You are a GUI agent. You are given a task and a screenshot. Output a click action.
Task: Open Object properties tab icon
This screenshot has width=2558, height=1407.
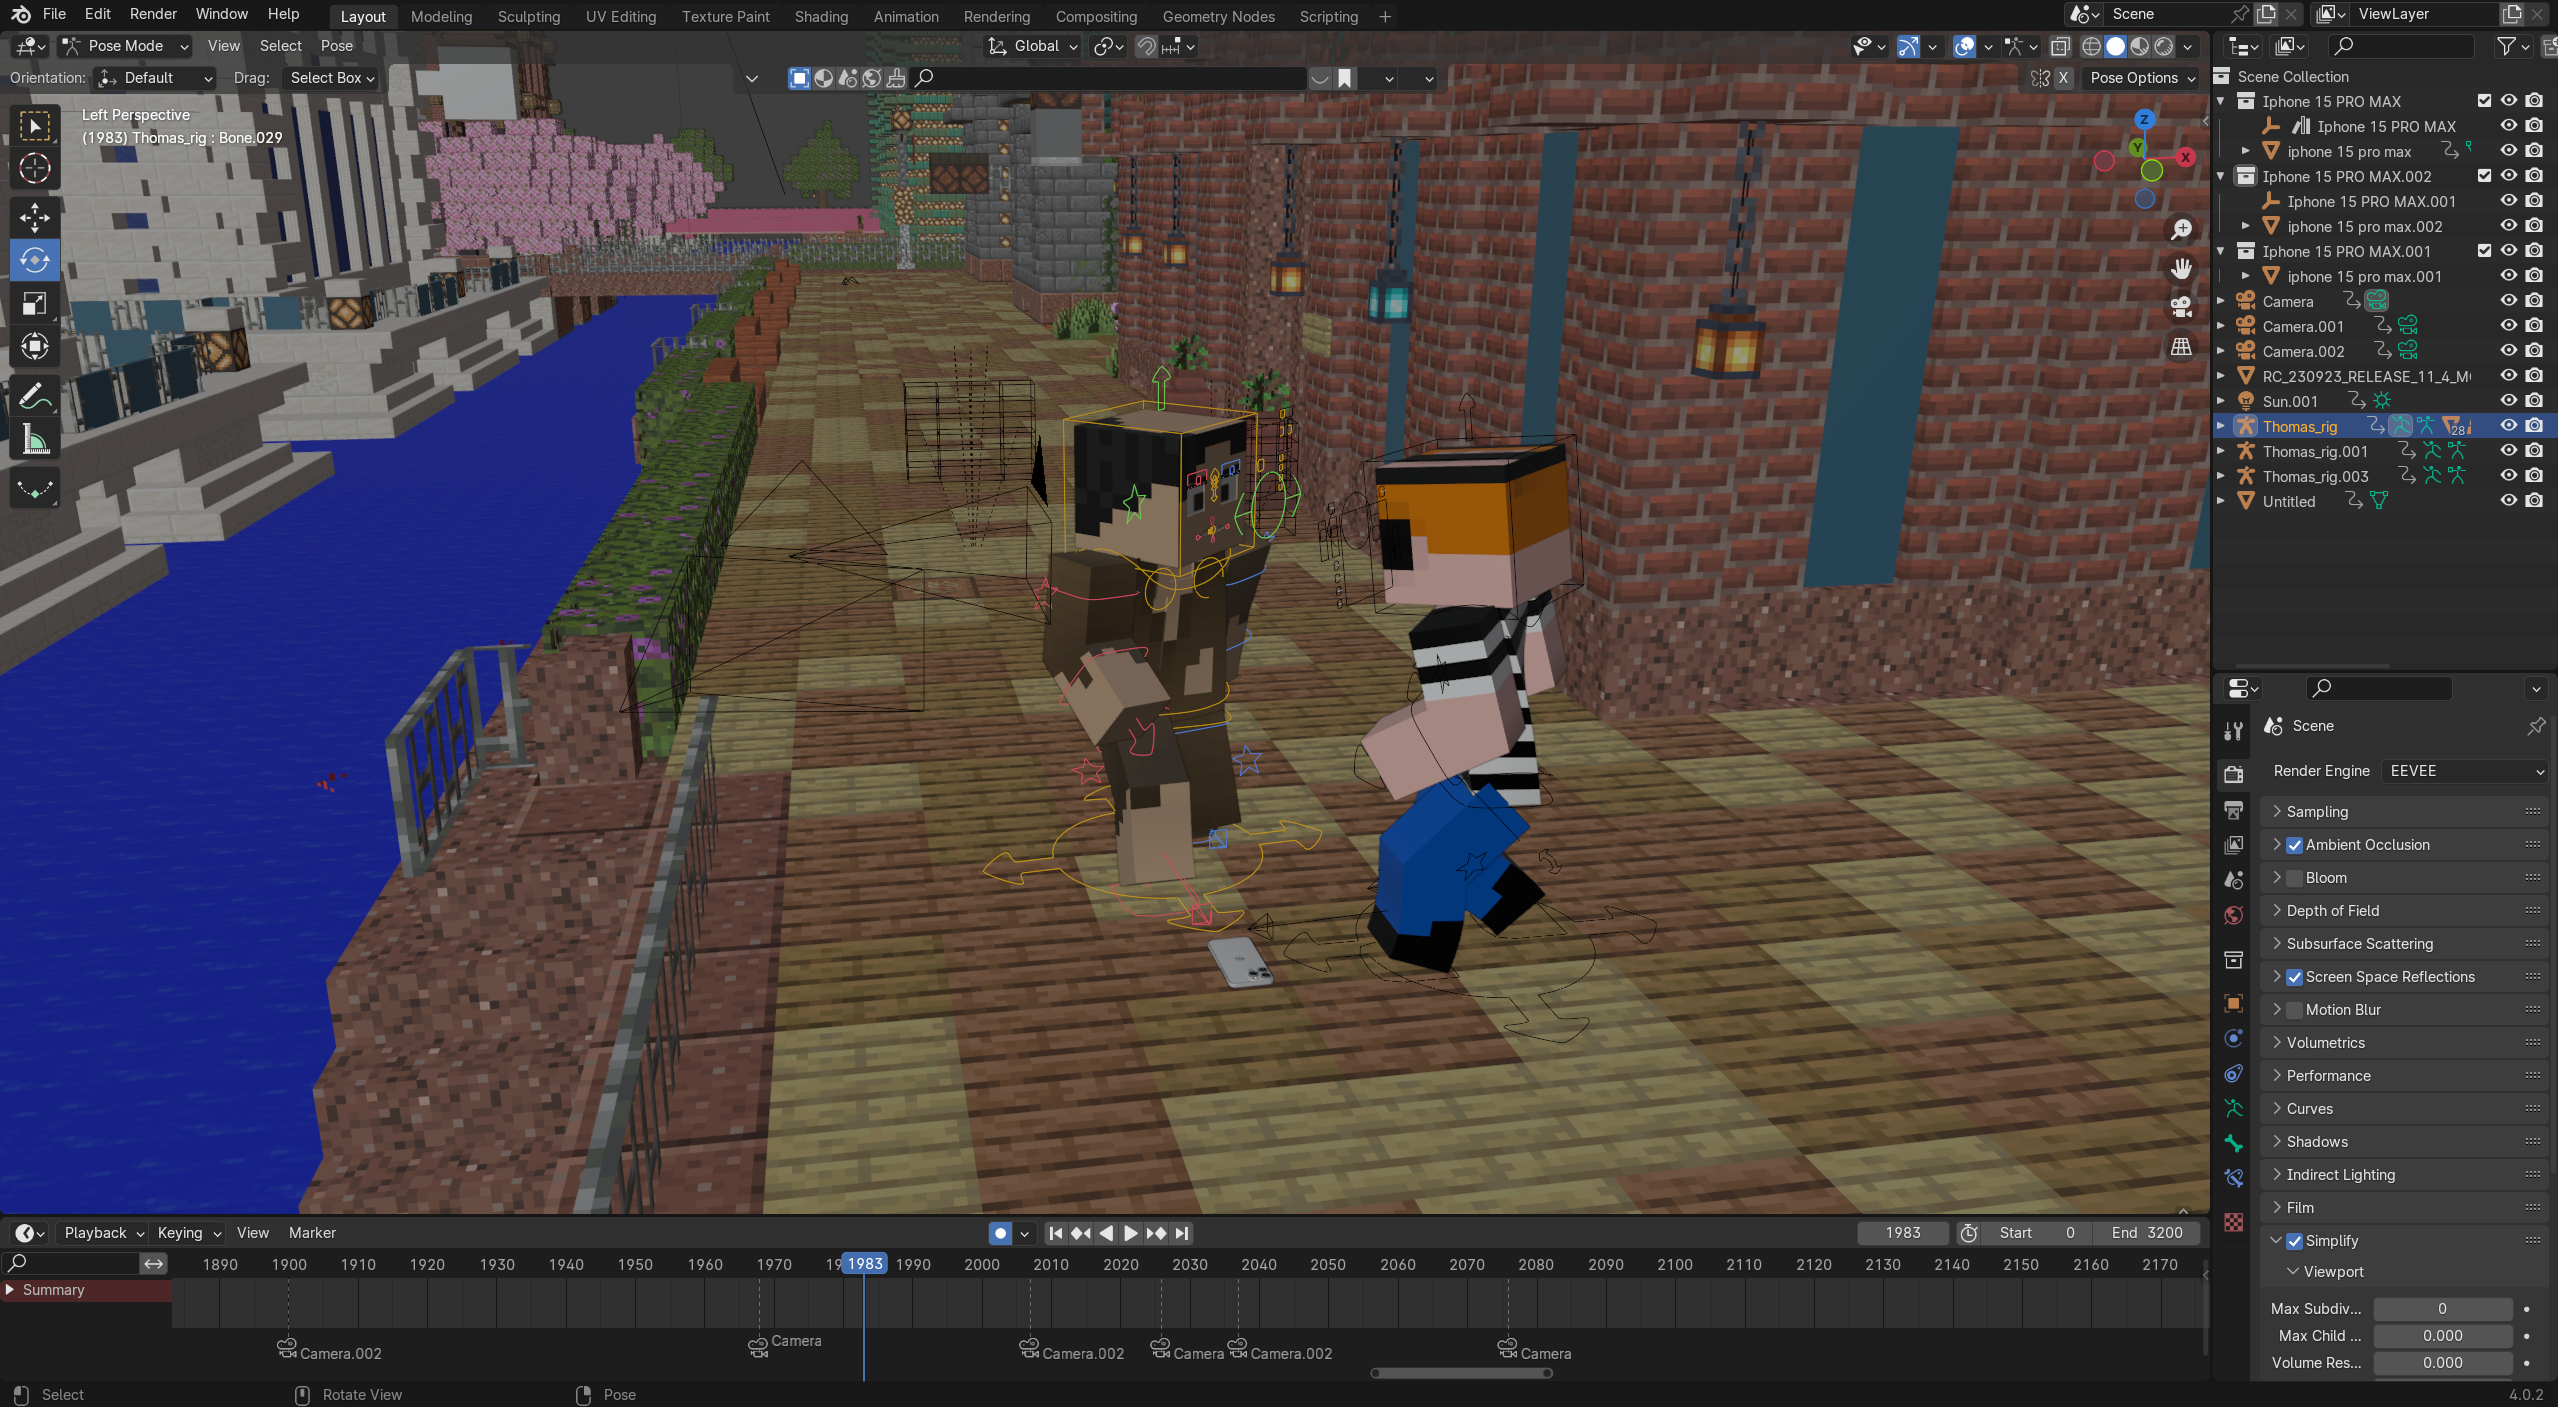2233,1003
